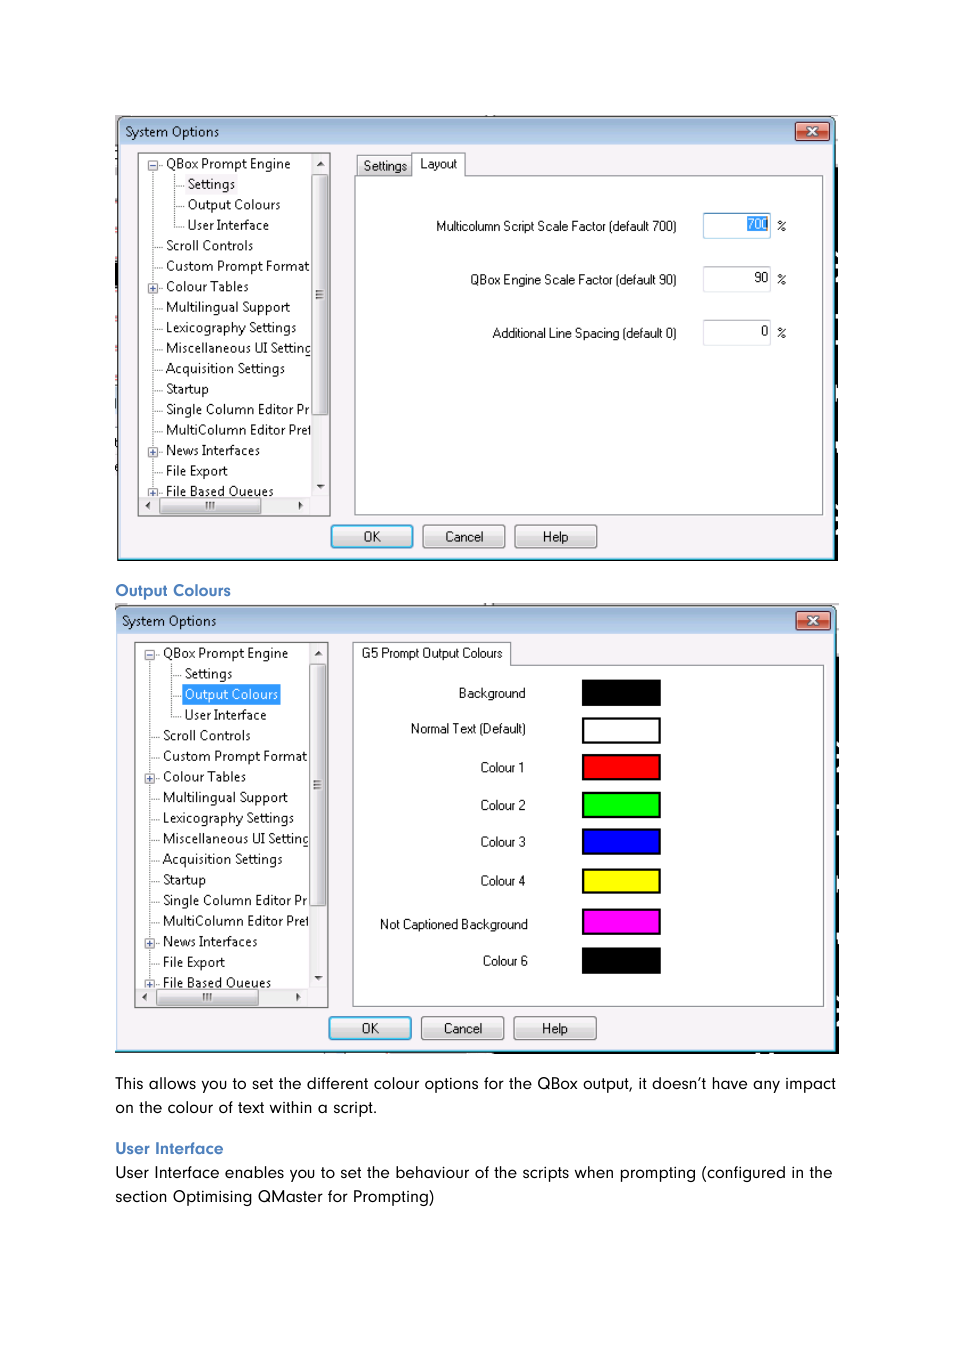The width and height of the screenshot is (954, 1350).
Task: Select Single Column Editor Prefs in lower tree
Action: [234, 901]
